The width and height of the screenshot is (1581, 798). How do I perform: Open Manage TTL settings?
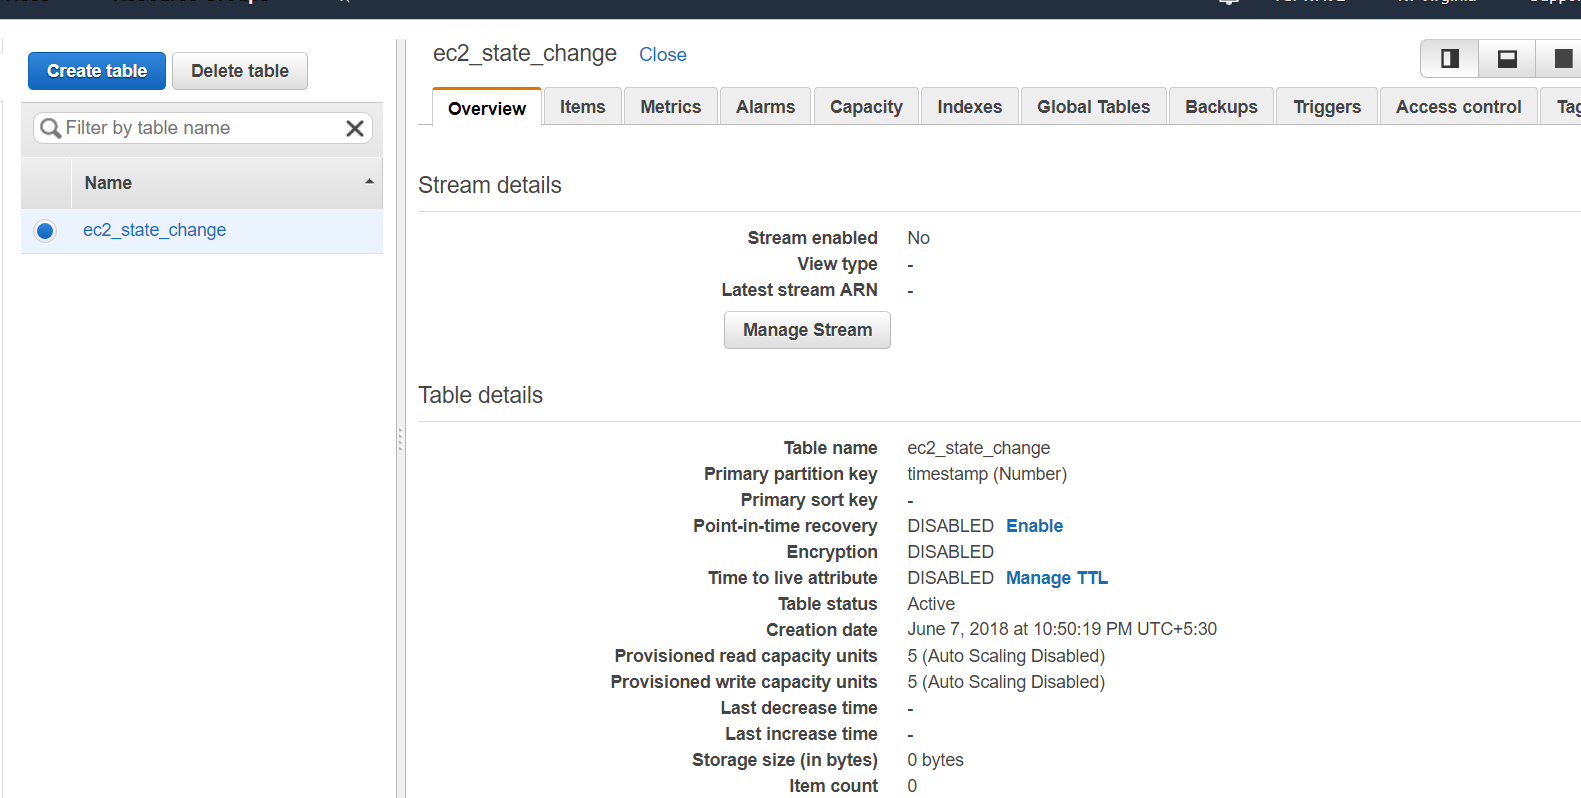tap(1056, 577)
